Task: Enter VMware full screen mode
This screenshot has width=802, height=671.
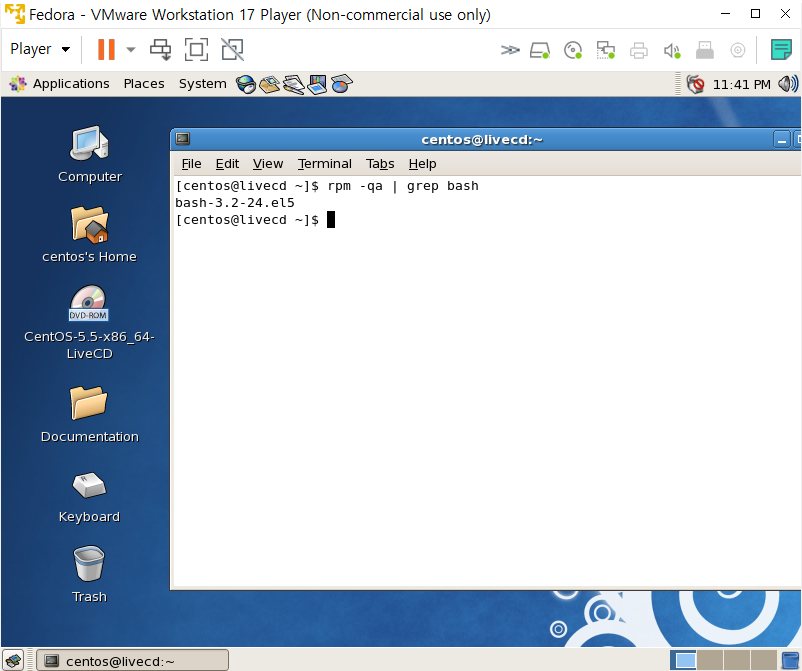Action: click(196, 50)
